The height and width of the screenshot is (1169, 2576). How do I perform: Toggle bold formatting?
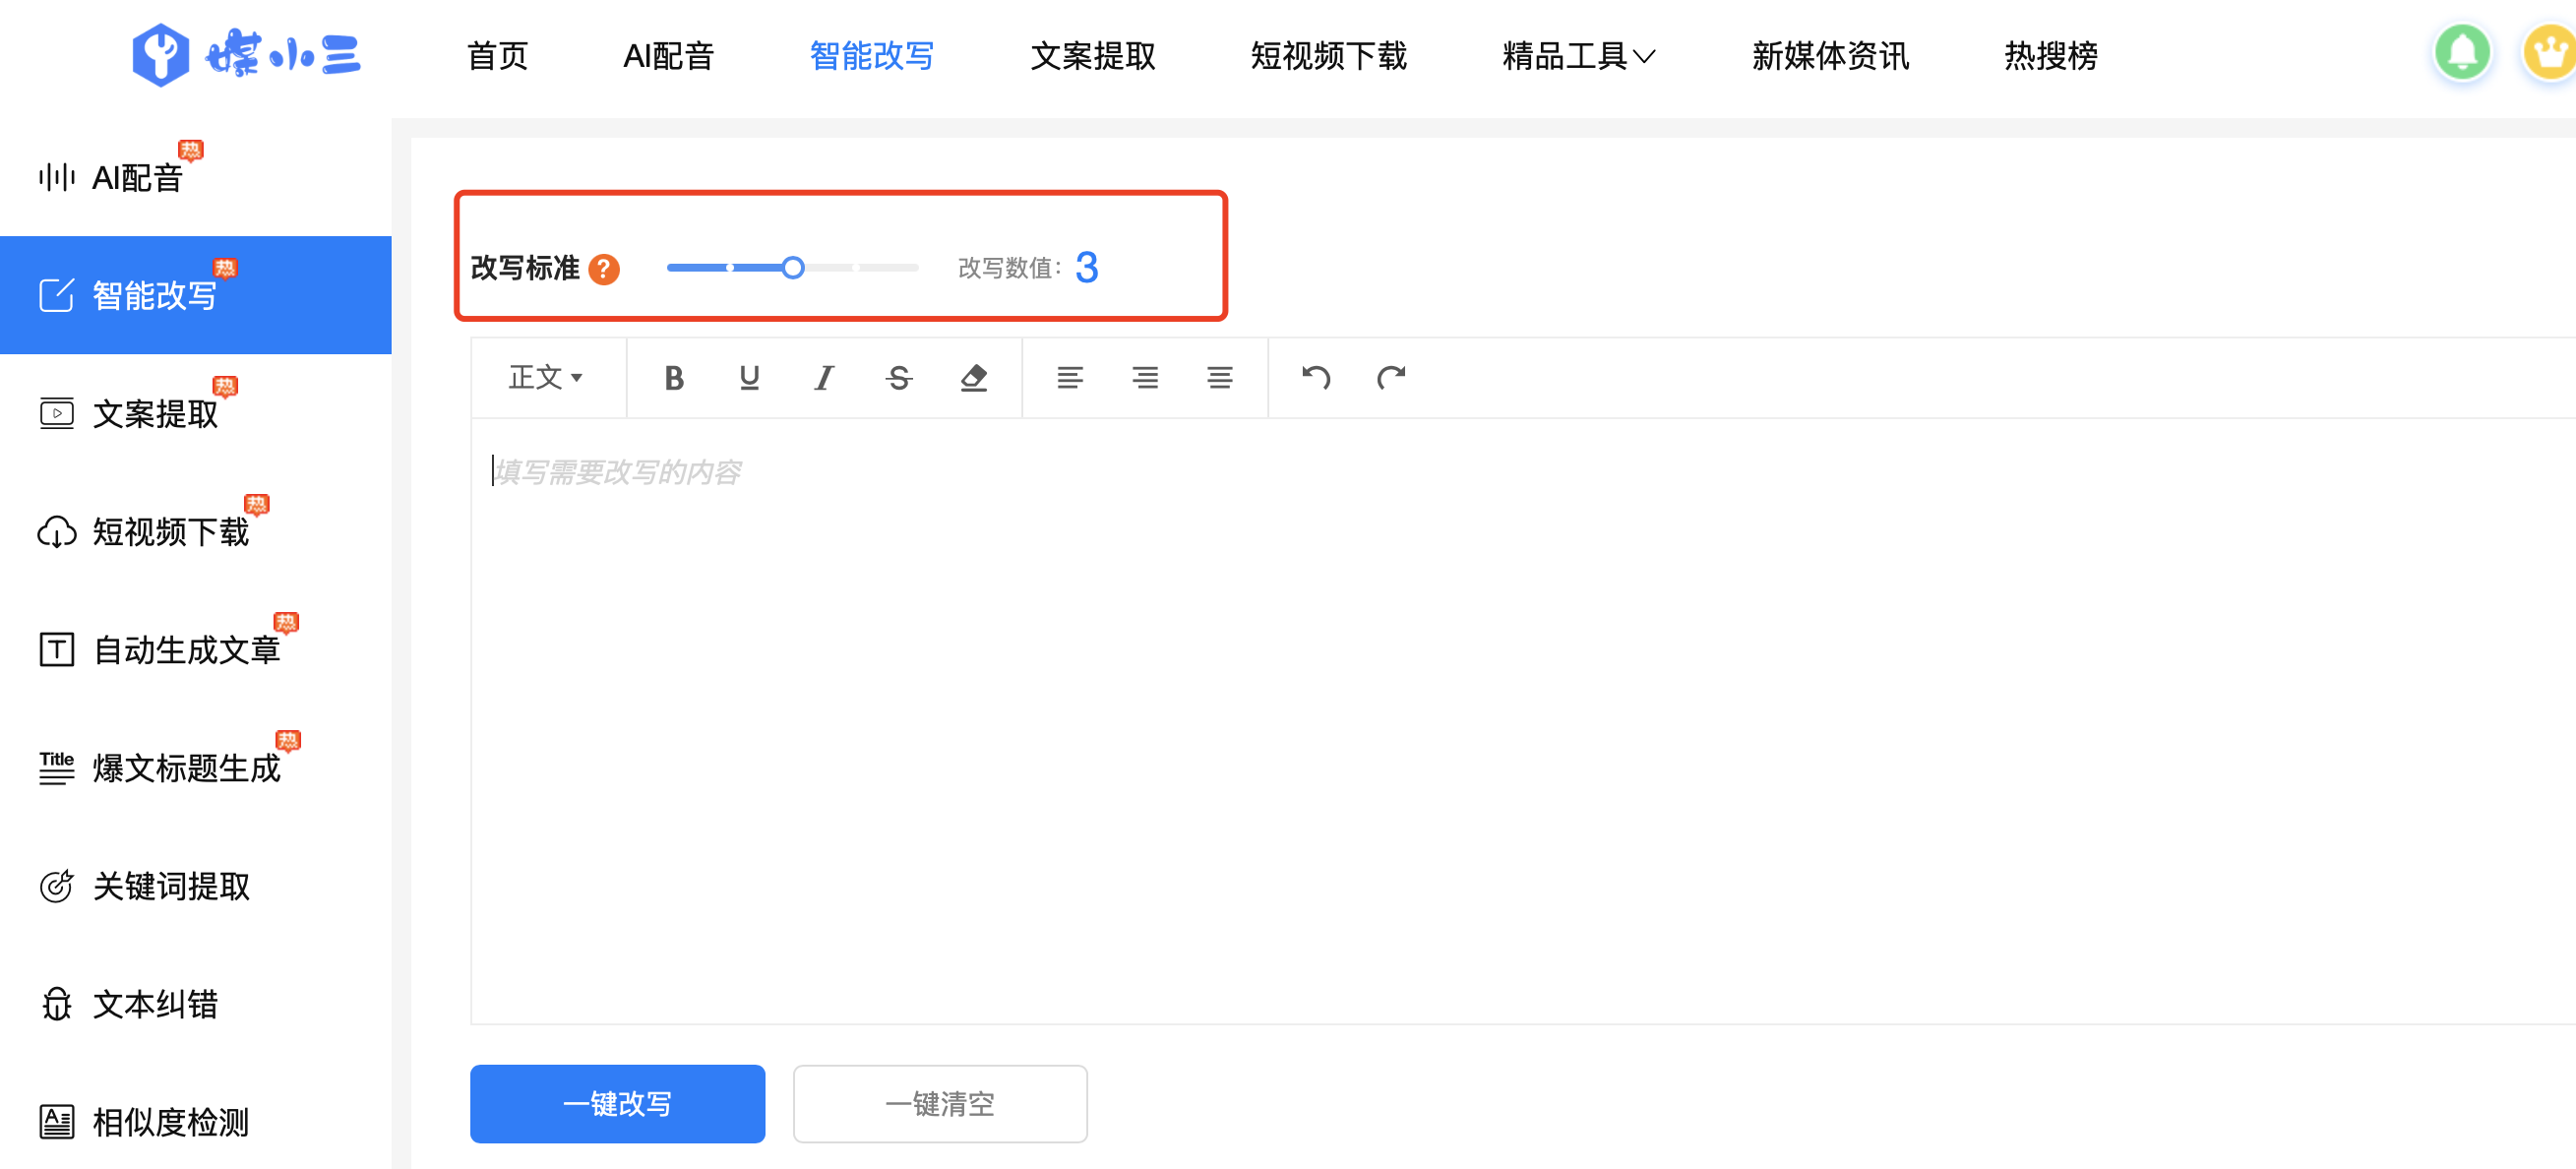674,377
